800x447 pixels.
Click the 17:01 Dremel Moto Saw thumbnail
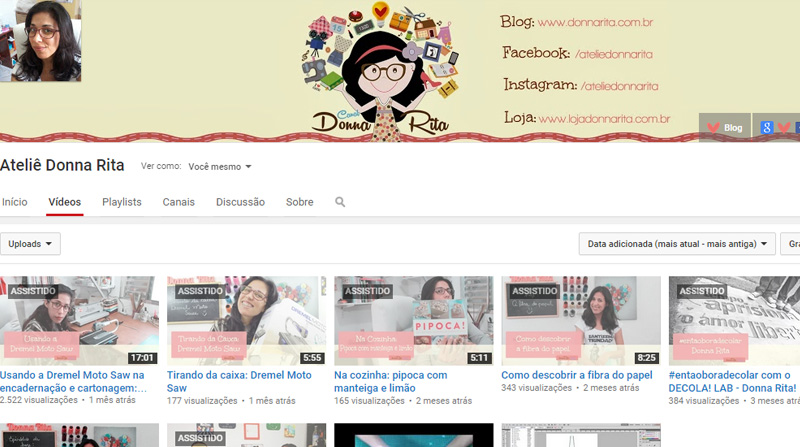(79, 320)
